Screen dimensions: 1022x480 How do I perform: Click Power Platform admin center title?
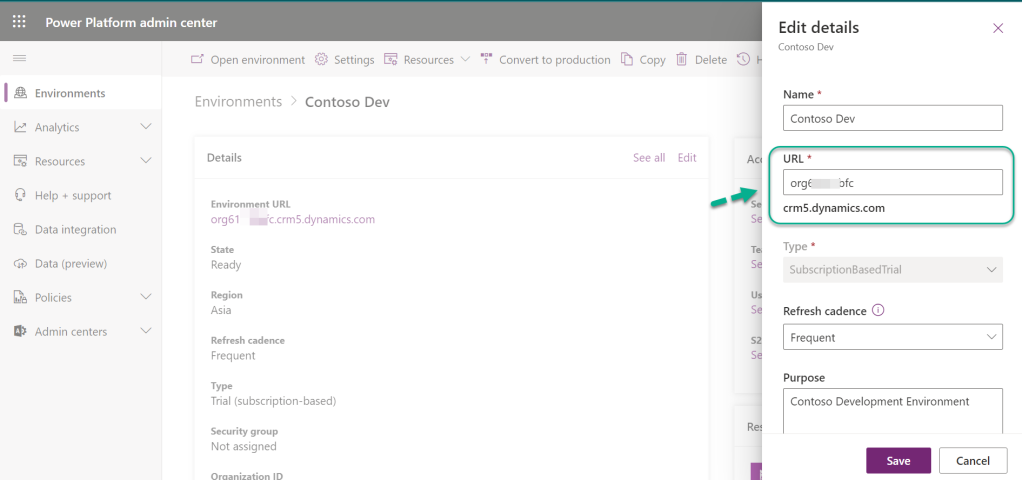pyautogui.click(x=131, y=22)
